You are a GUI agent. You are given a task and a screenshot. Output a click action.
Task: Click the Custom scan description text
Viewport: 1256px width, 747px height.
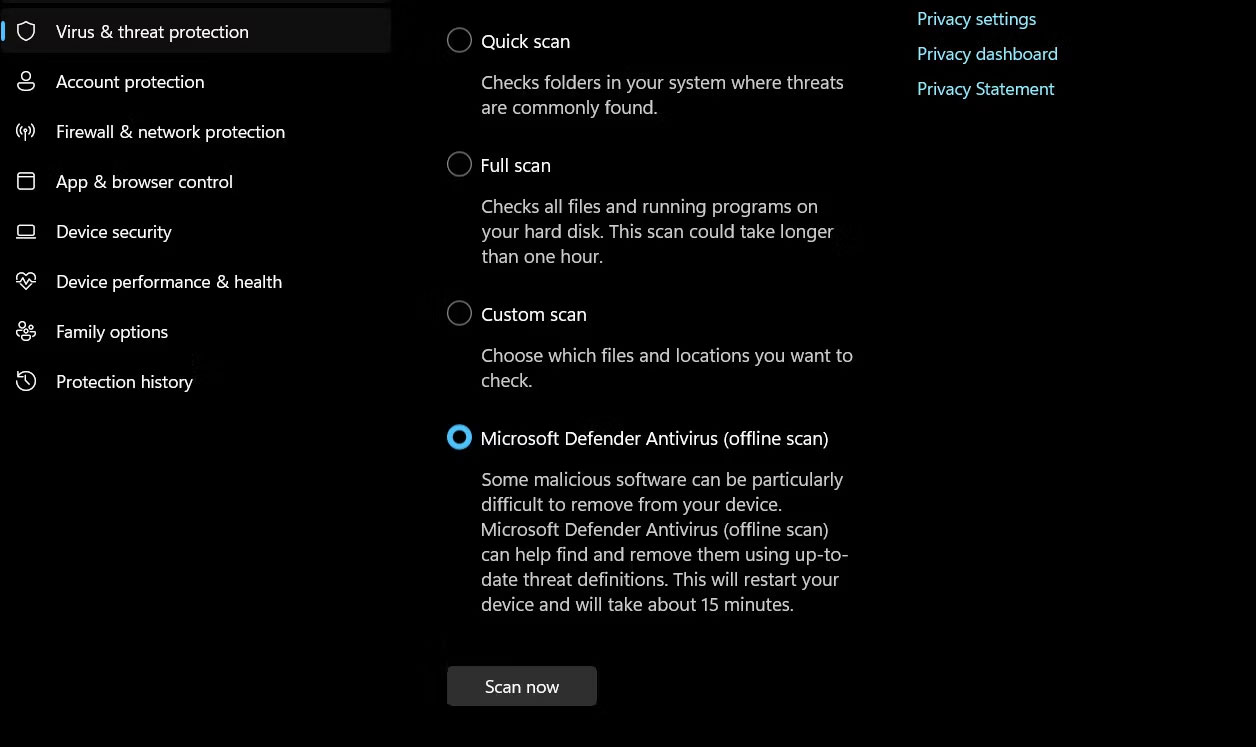666,367
